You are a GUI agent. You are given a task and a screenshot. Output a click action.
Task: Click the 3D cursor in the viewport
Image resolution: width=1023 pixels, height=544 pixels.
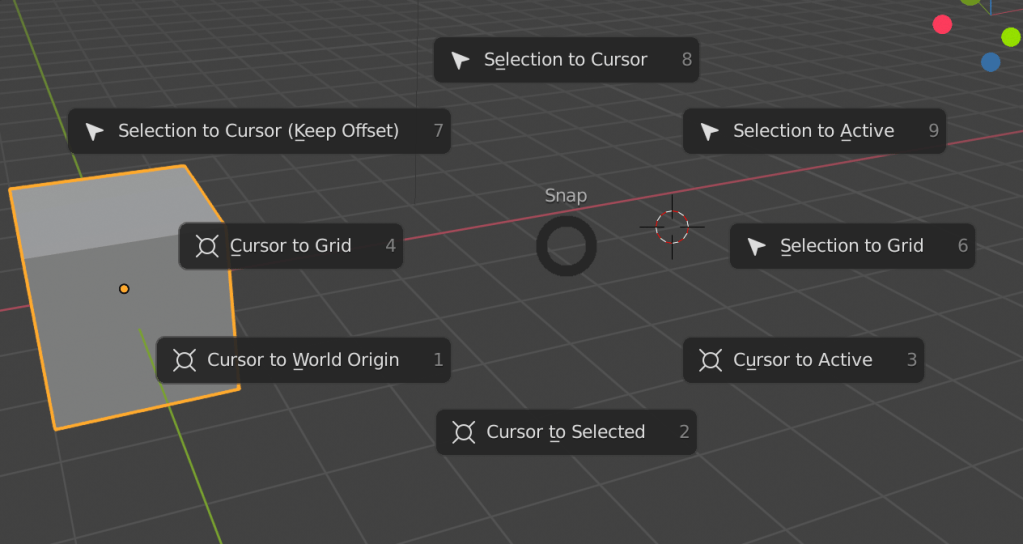672,227
